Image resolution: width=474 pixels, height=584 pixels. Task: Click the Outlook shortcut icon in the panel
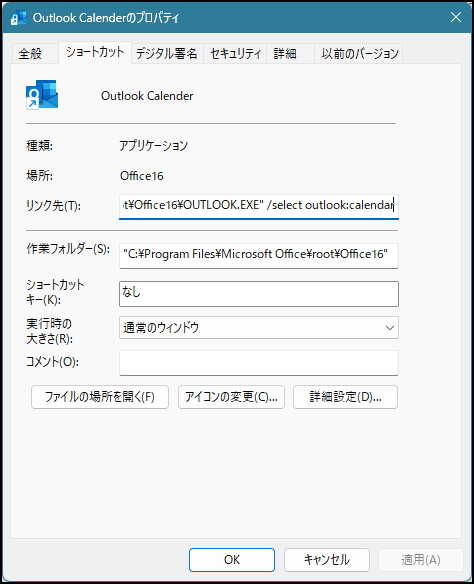click(42, 94)
